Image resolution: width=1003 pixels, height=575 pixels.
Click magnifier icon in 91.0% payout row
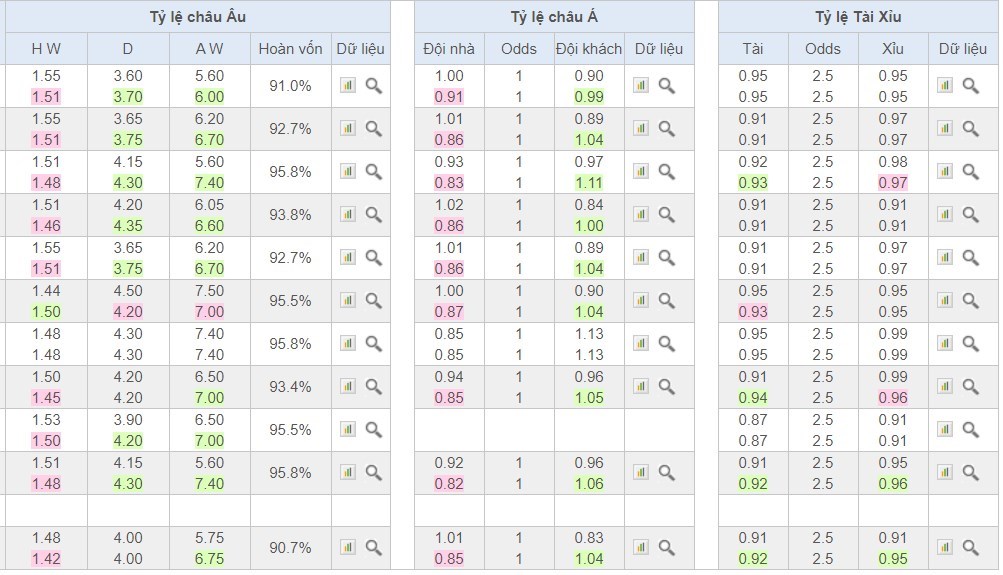pos(374,86)
